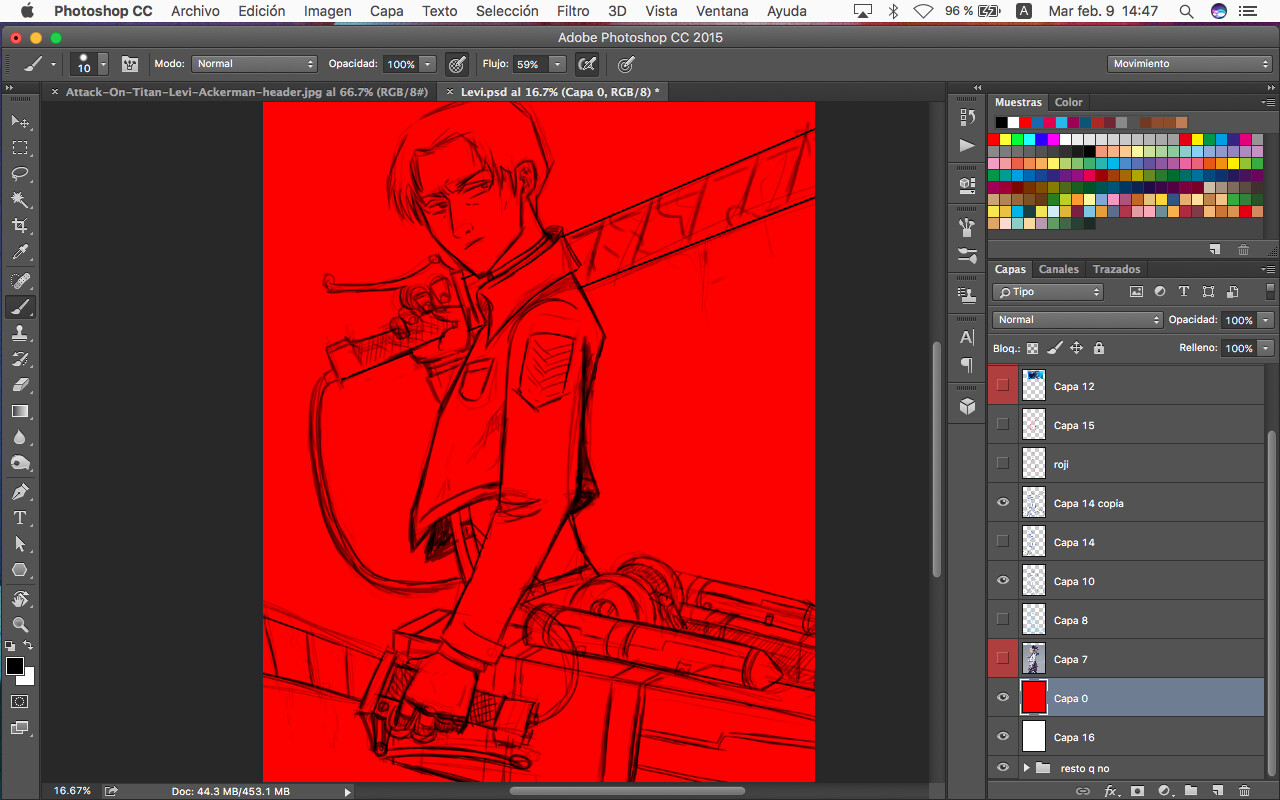Viewport: 1280px width, 800px height.
Task: Select the Zoom tool
Action: coord(20,625)
